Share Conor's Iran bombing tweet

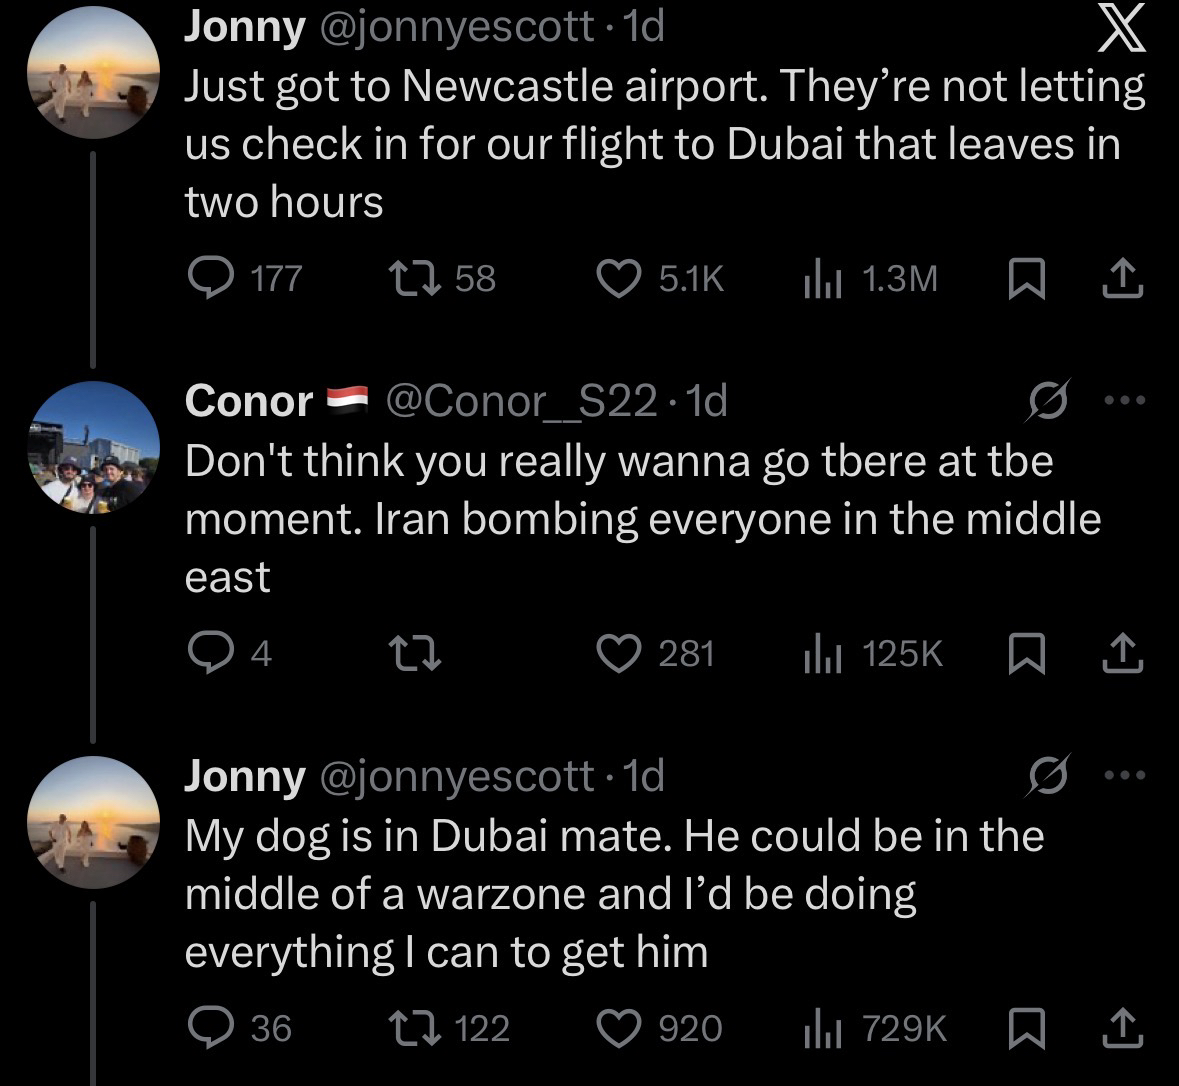[x=1122, y=653]
